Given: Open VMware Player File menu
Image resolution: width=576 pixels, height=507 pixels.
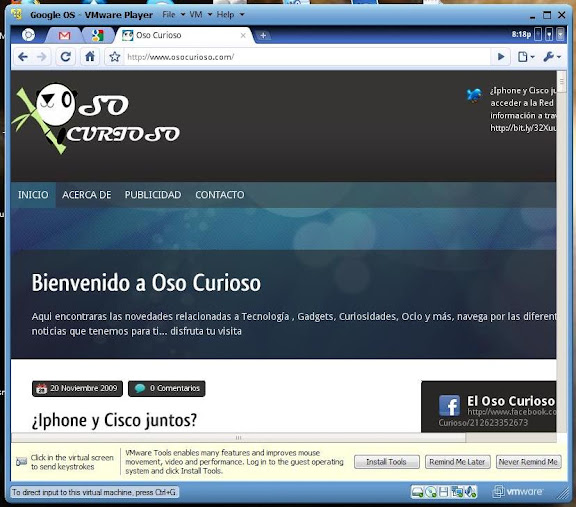Looking at the screenshot, I should click(173, 15).
